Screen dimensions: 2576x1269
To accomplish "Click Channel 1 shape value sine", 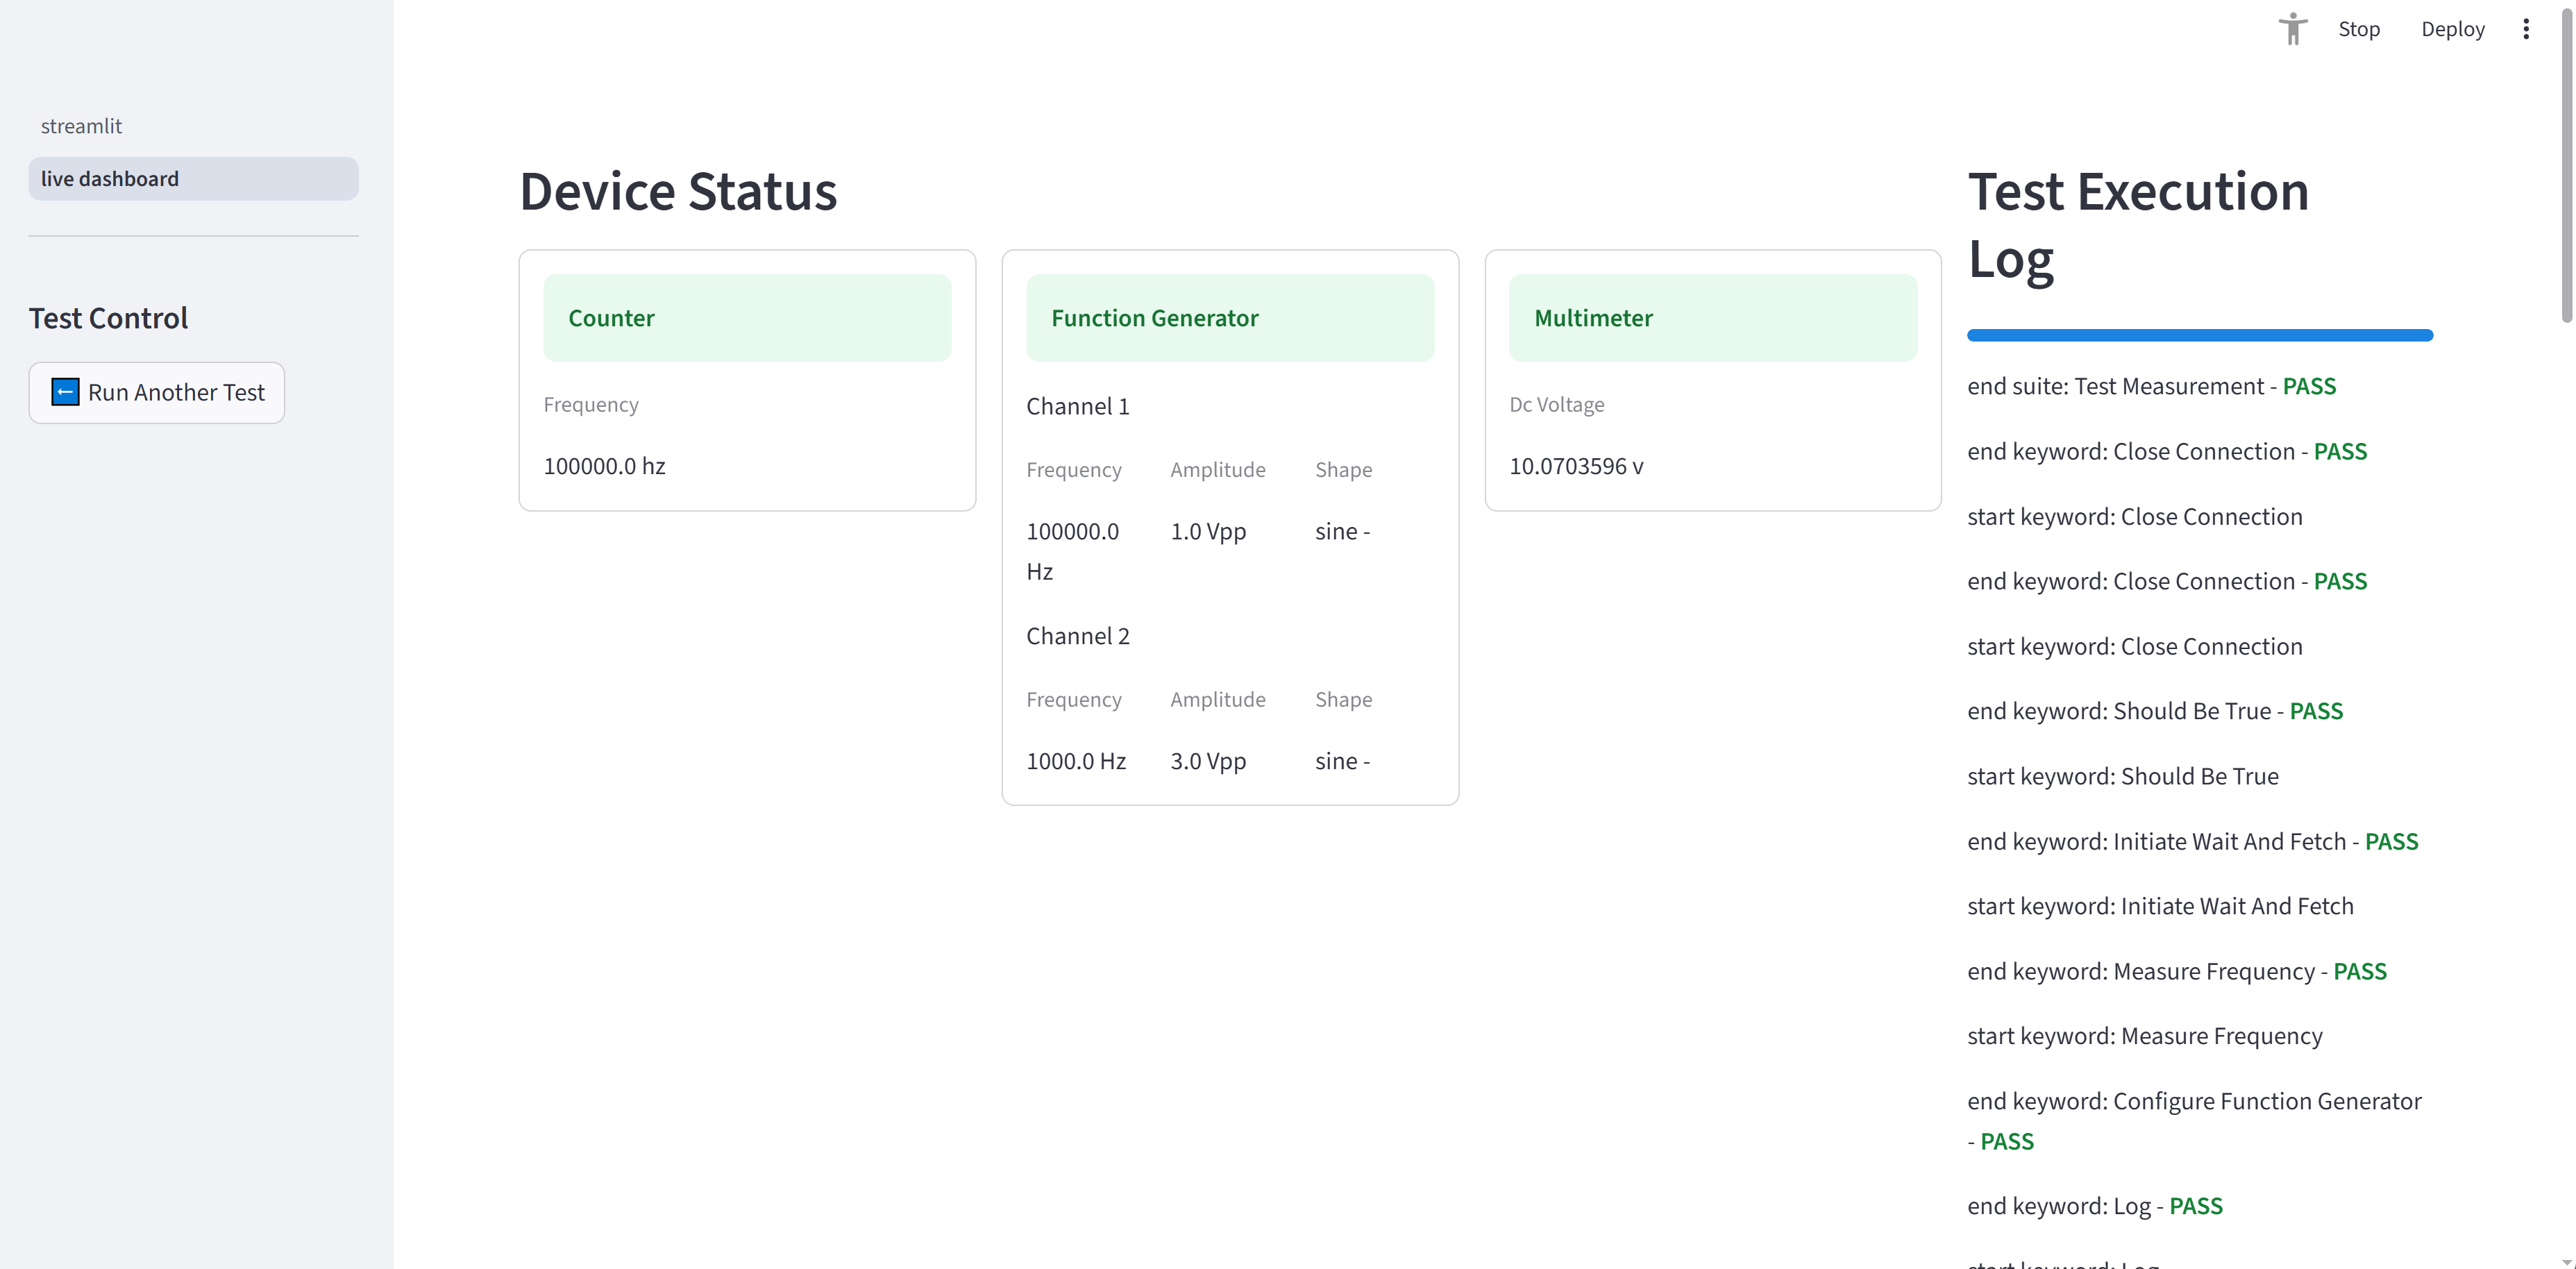I will tap(1342, 531).
